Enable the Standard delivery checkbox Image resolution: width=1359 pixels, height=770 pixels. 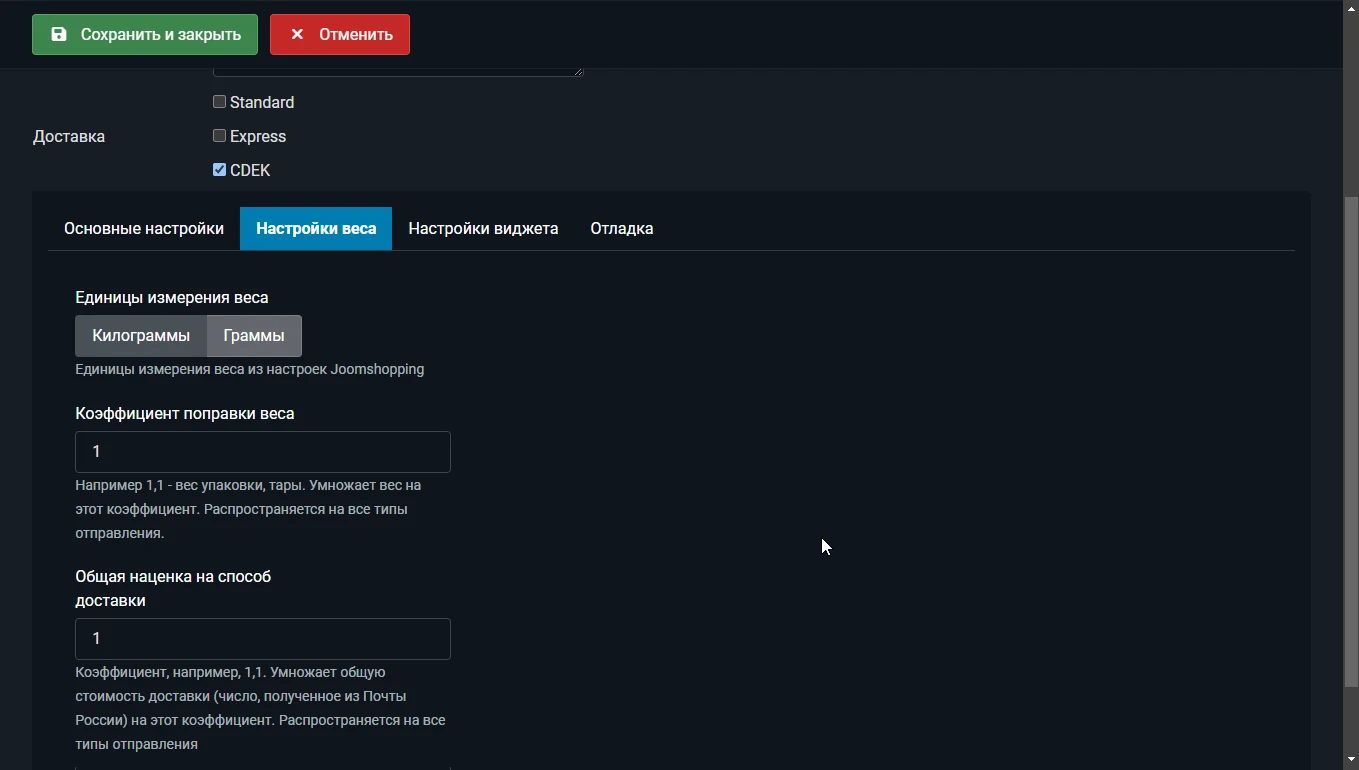[219, 102]
